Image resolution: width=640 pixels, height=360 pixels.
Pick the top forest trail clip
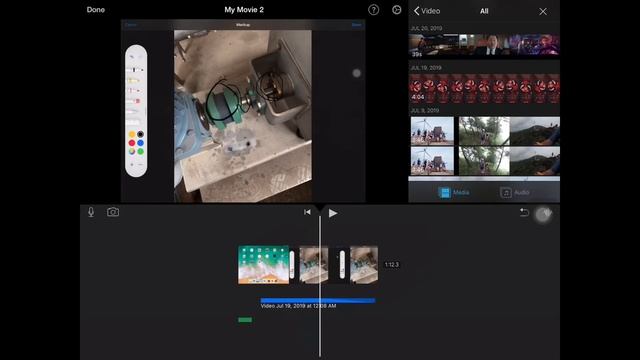tap(484, 131)
